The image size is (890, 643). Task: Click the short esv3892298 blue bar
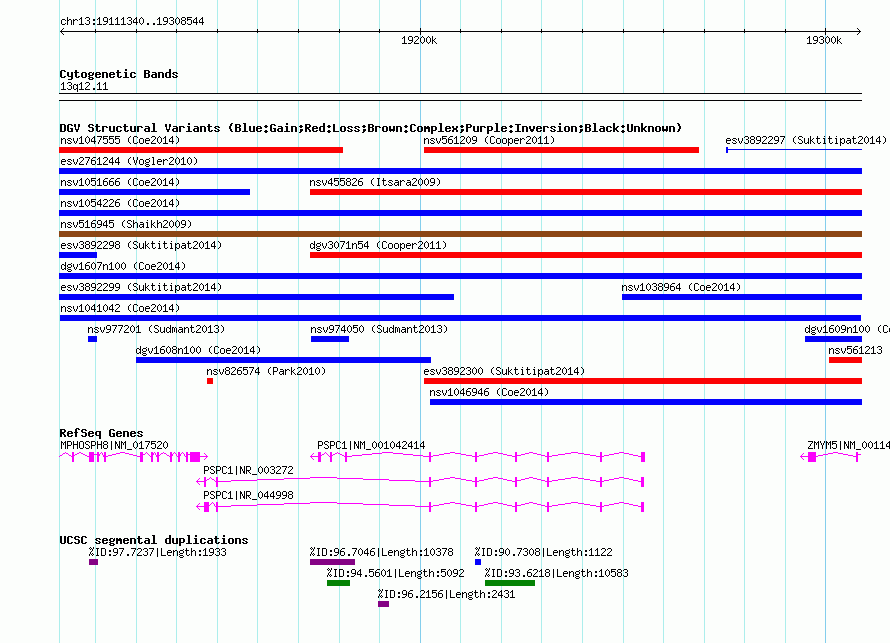pos(78,255)
